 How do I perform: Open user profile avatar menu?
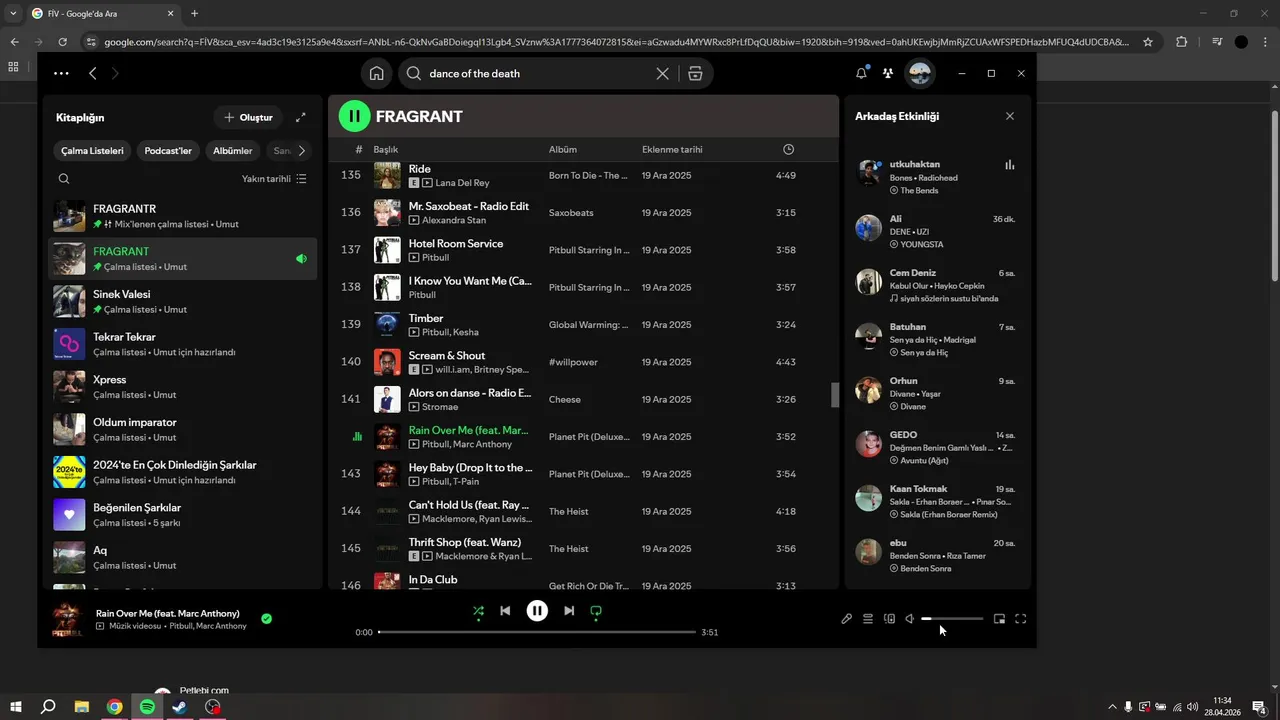pyautogui.click(x=919, y=73)
